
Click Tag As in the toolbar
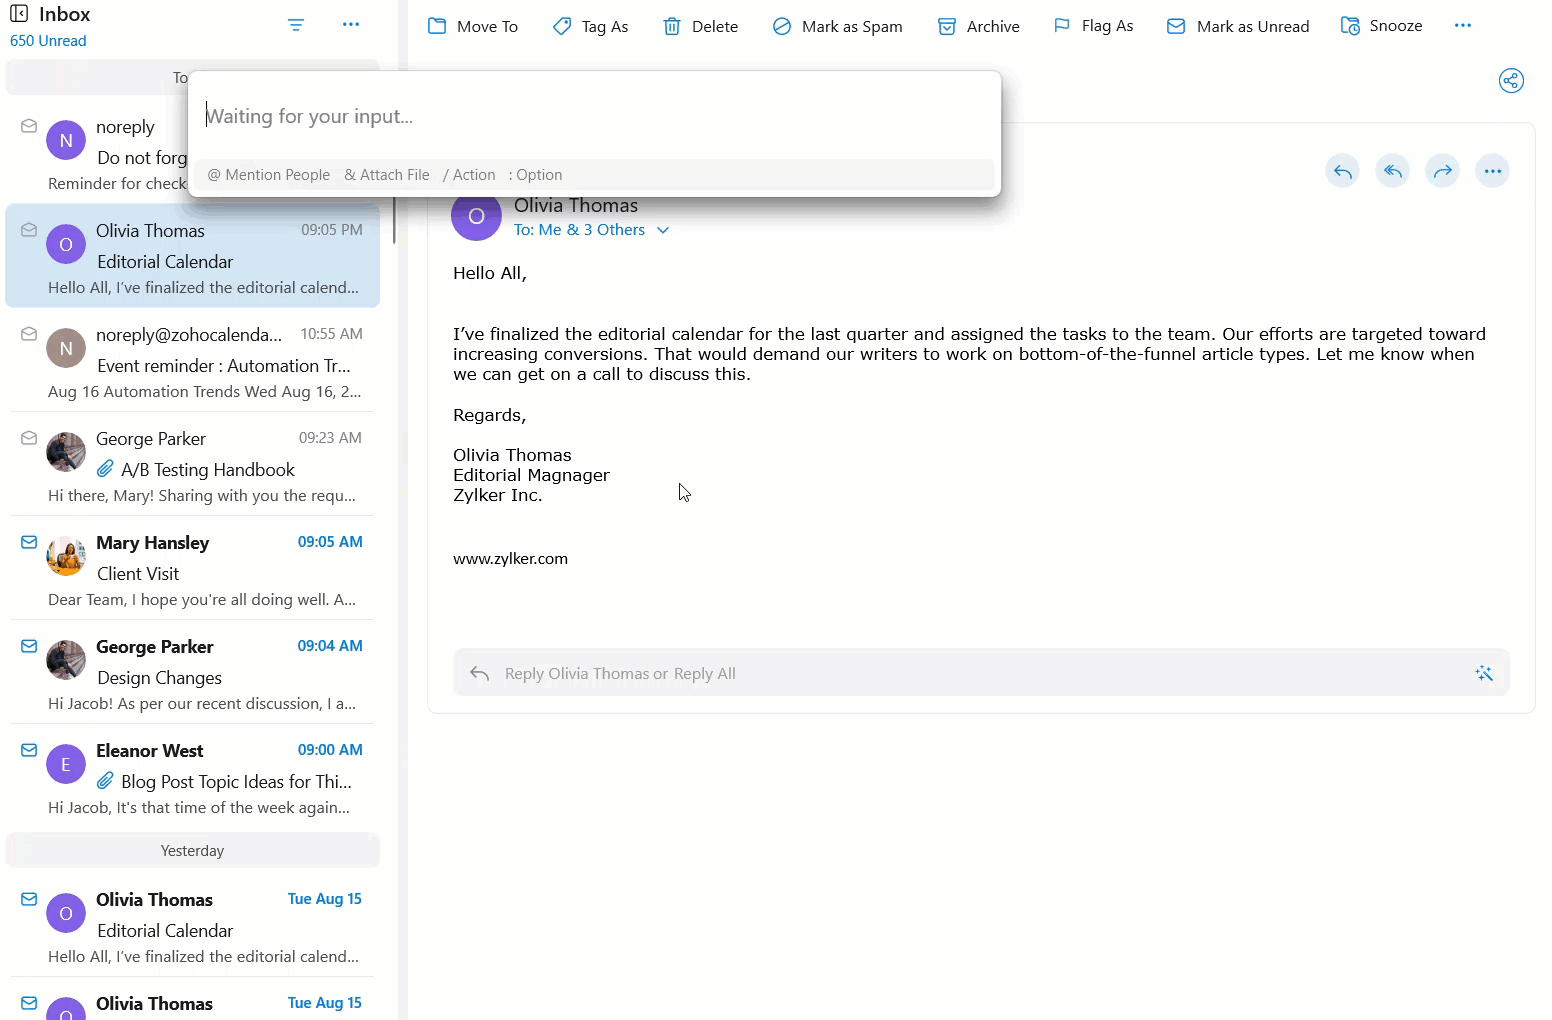pos(591,26)
